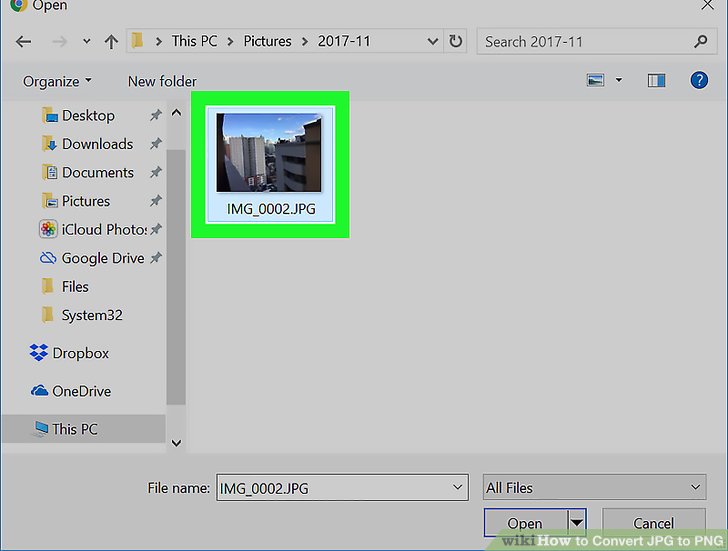Click the forward navigation arrow
Screen dimensions: 728x551
pyautogui.click(x=59, y=42)
